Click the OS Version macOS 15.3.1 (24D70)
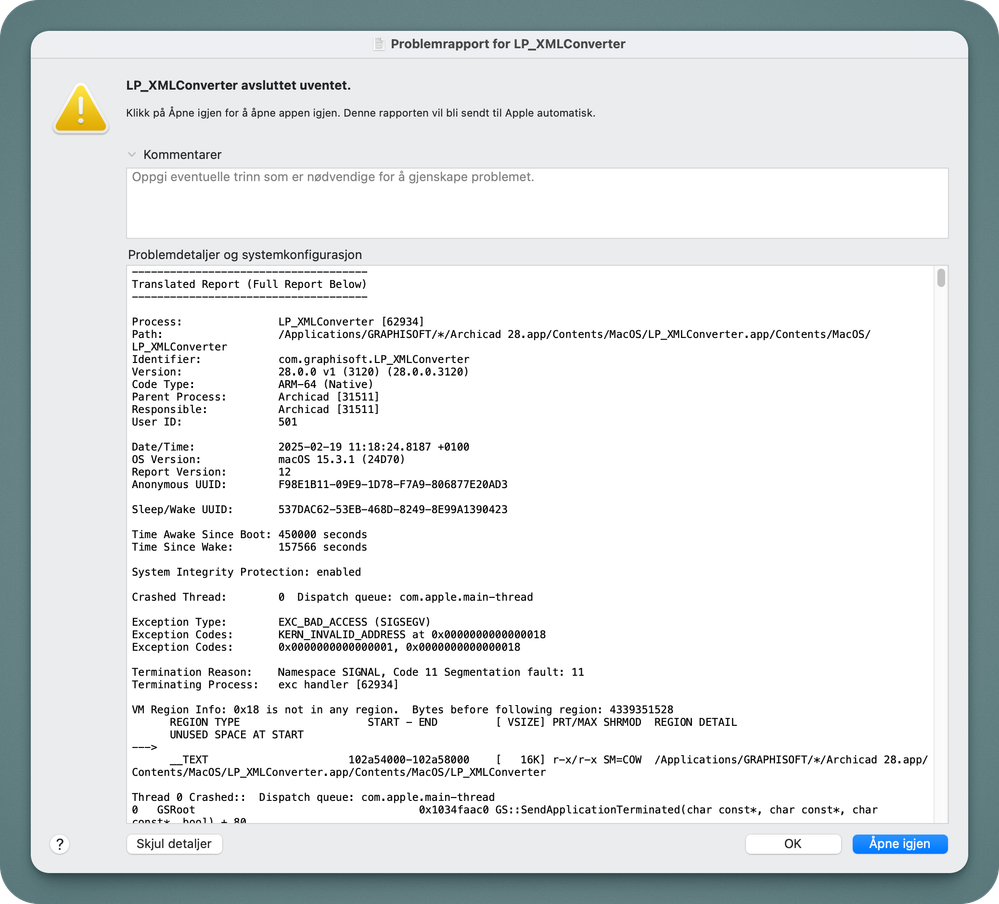This screenshot has width=999, height=904. coord(341,459)
